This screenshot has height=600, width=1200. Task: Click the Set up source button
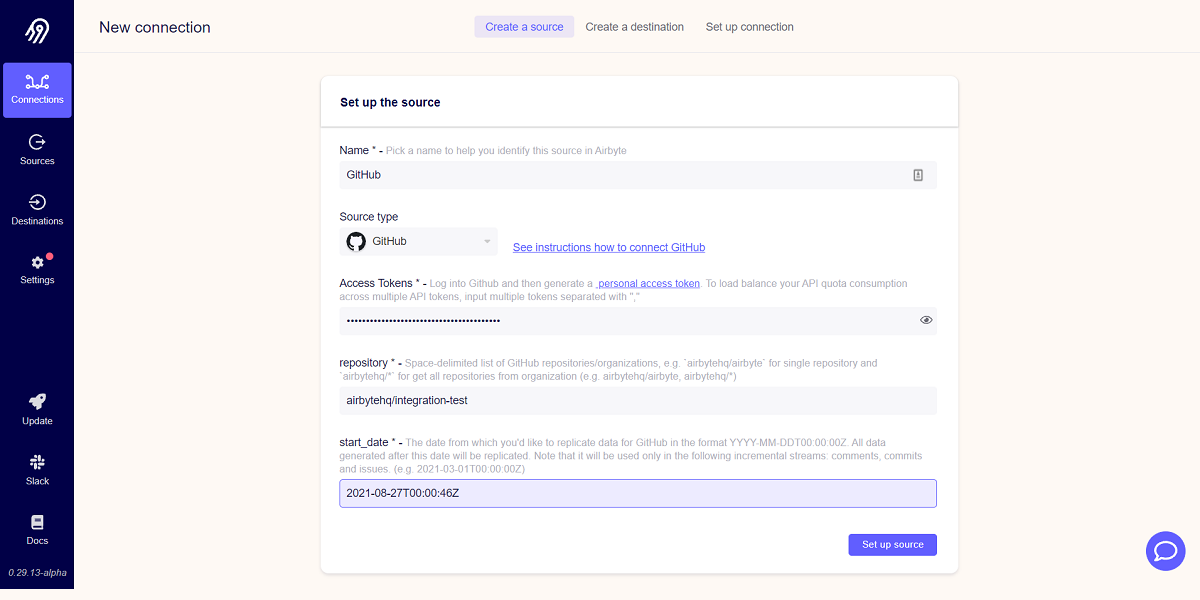click(893, 544)
